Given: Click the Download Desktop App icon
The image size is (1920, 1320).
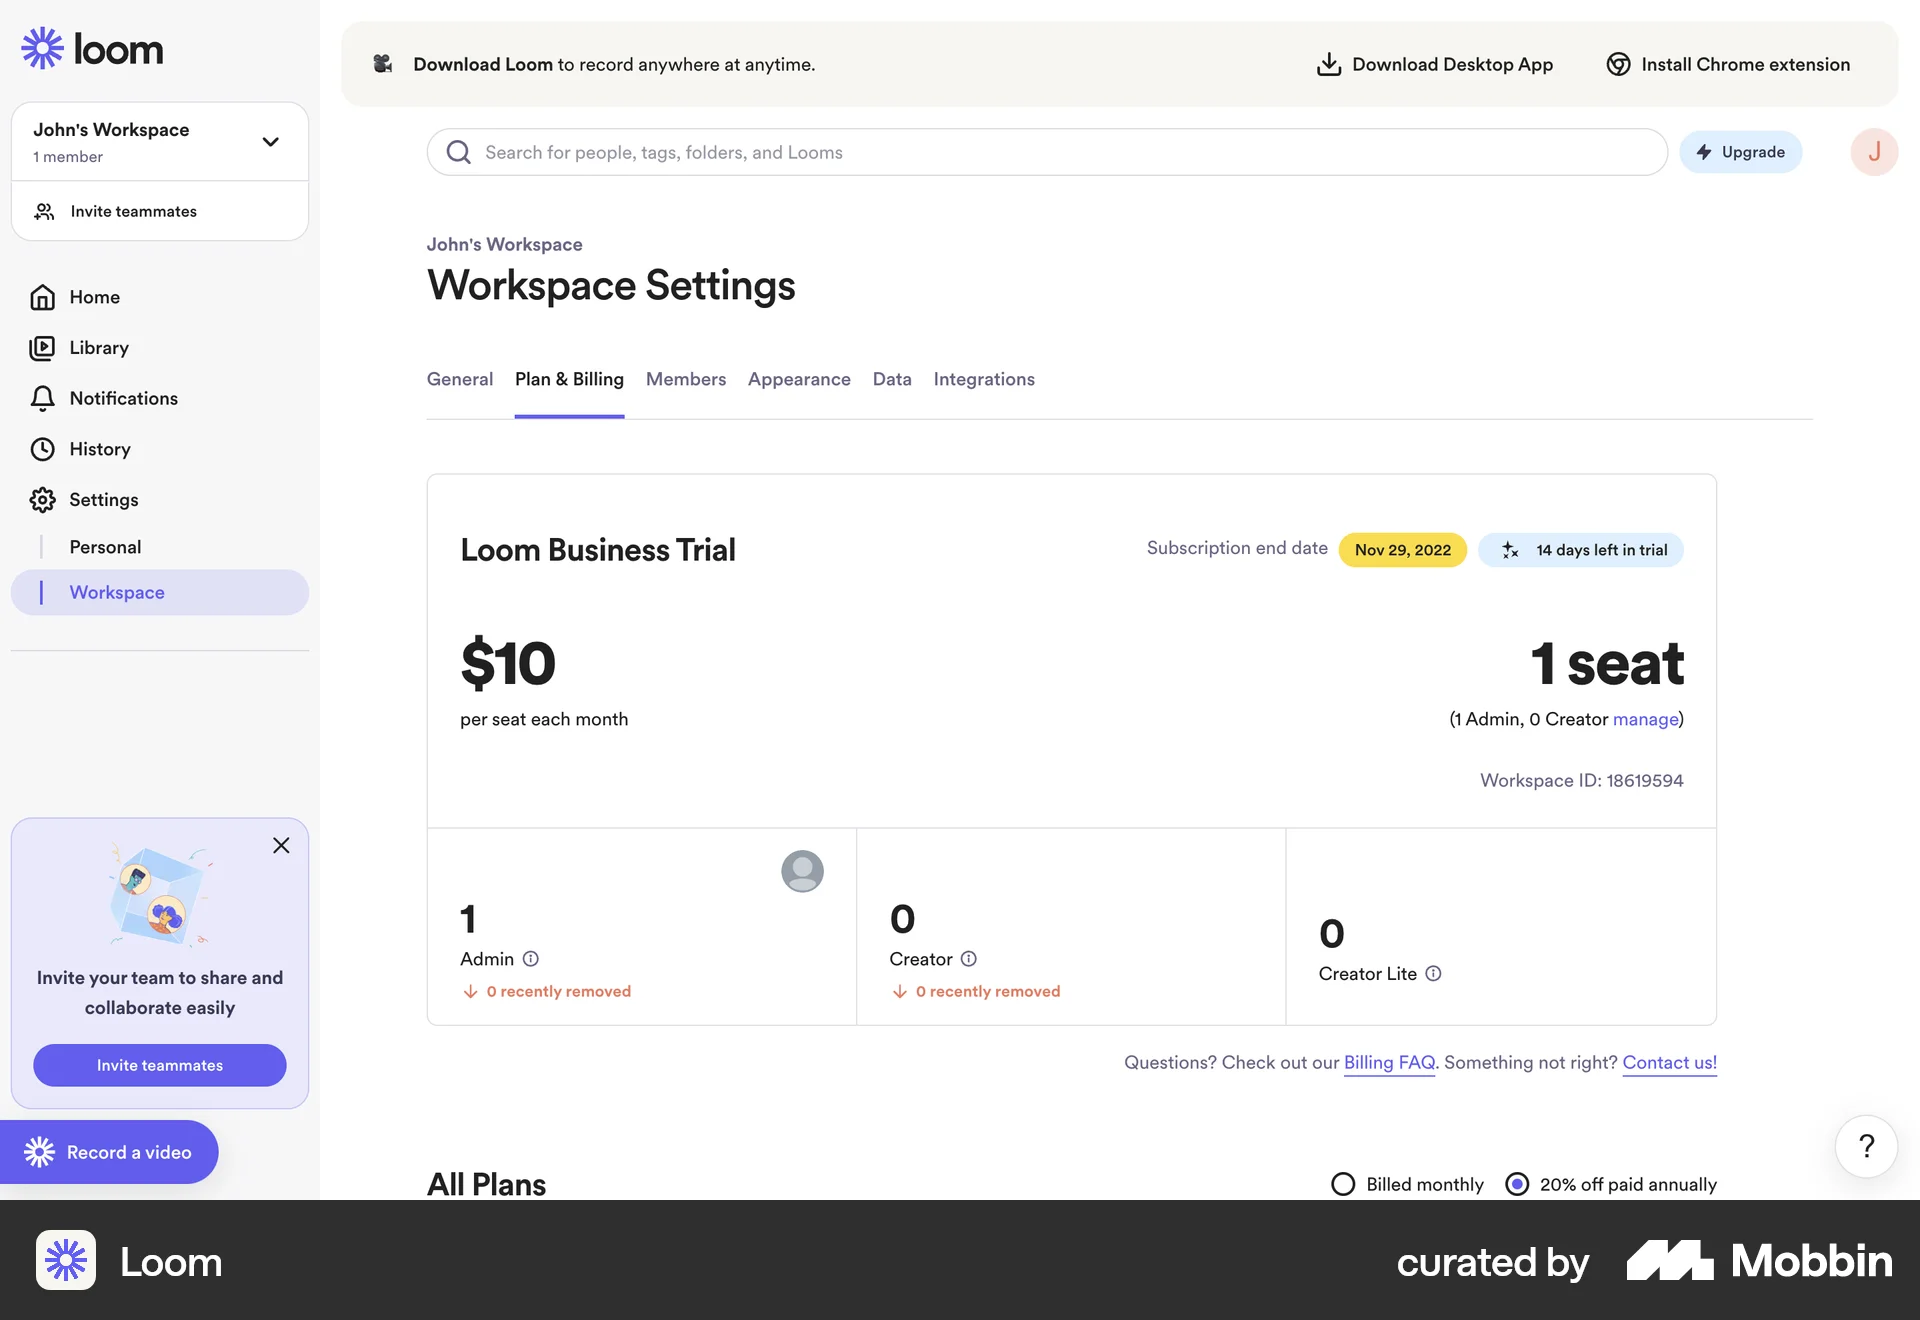Looking at the screenshot, I should pos(1328,64).
